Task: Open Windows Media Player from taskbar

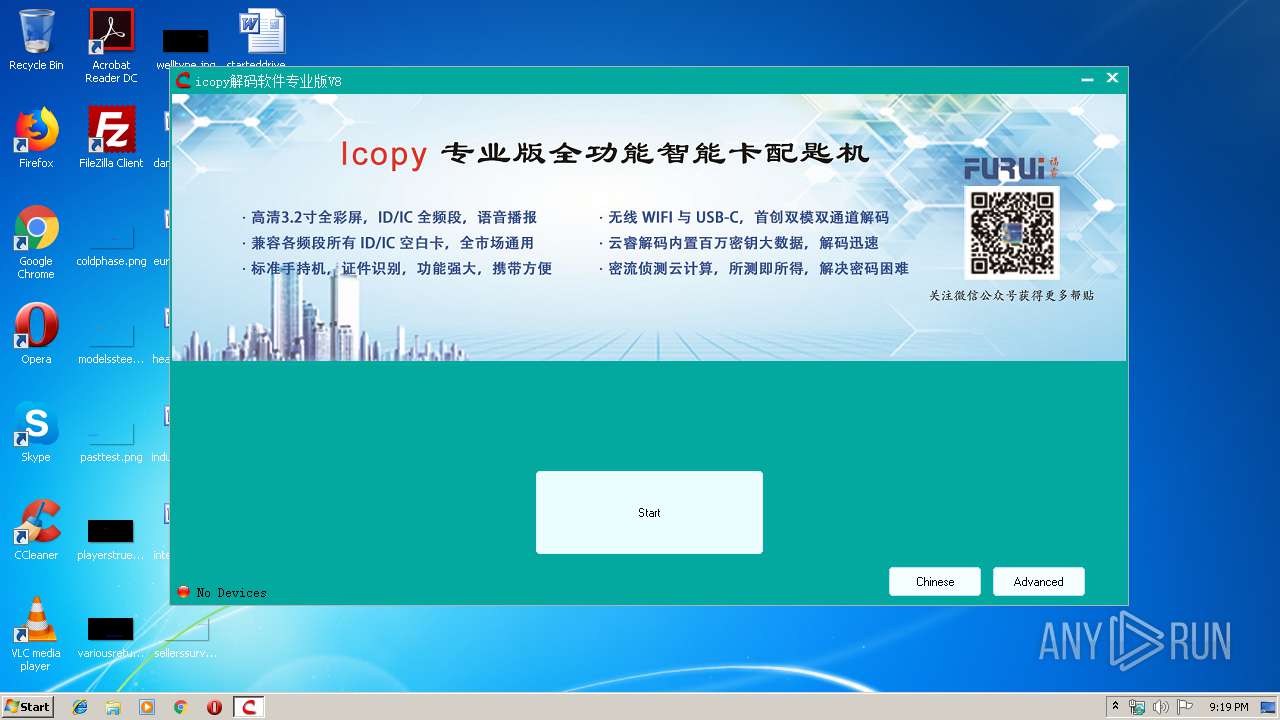Action: pyautogui.click(x=147, y=707)
